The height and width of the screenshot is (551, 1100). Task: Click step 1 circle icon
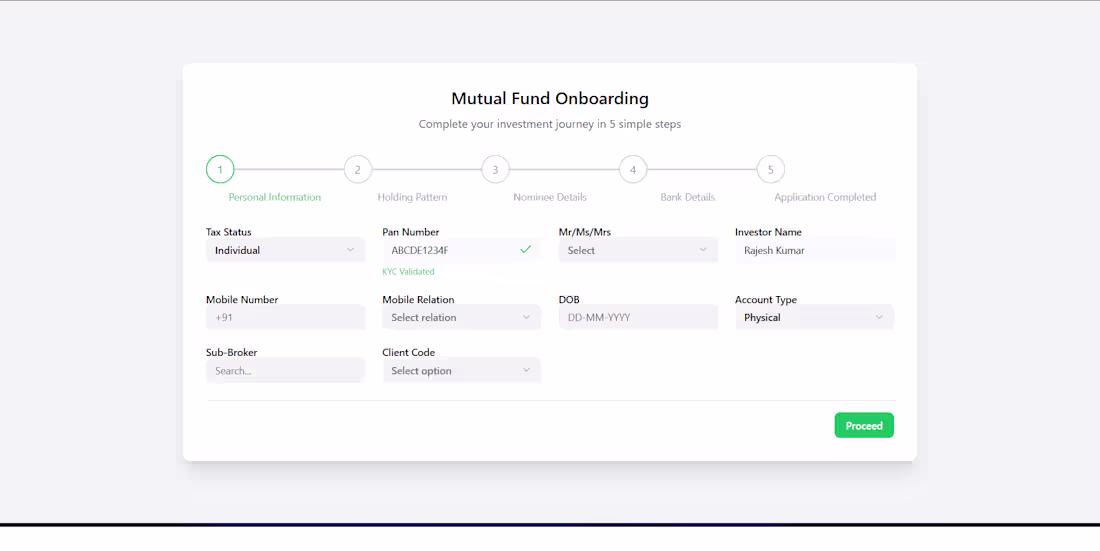[x=220, y=169]
